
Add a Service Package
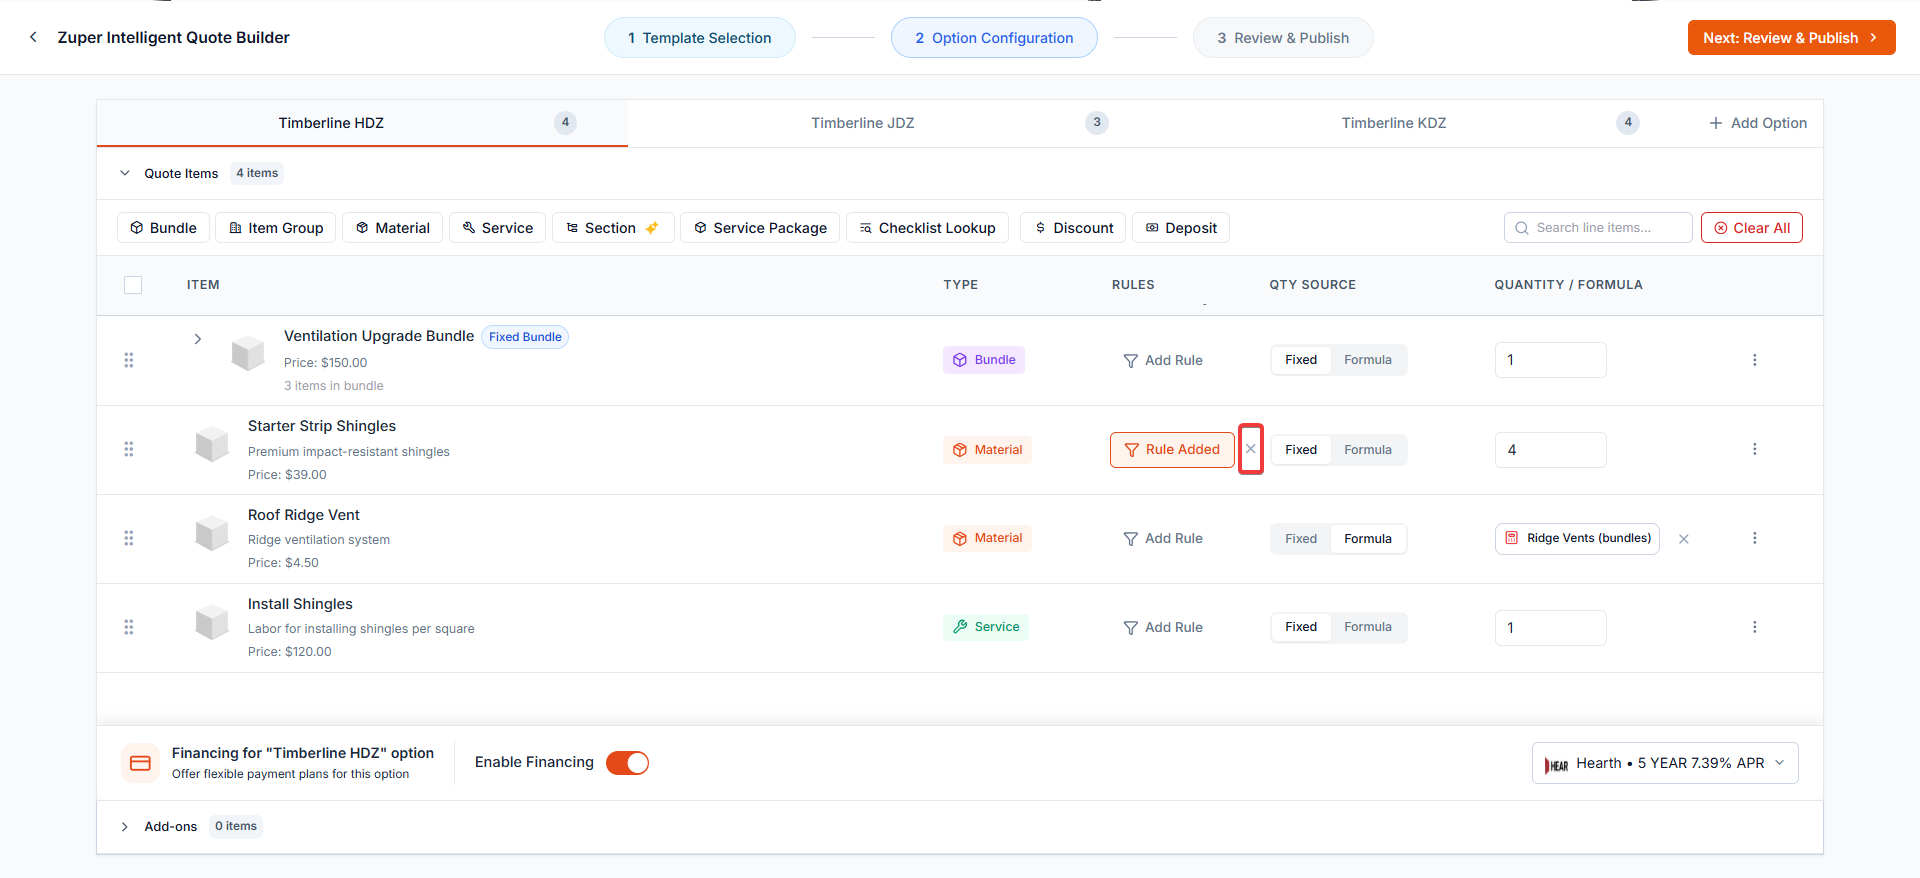pos(760,228)
